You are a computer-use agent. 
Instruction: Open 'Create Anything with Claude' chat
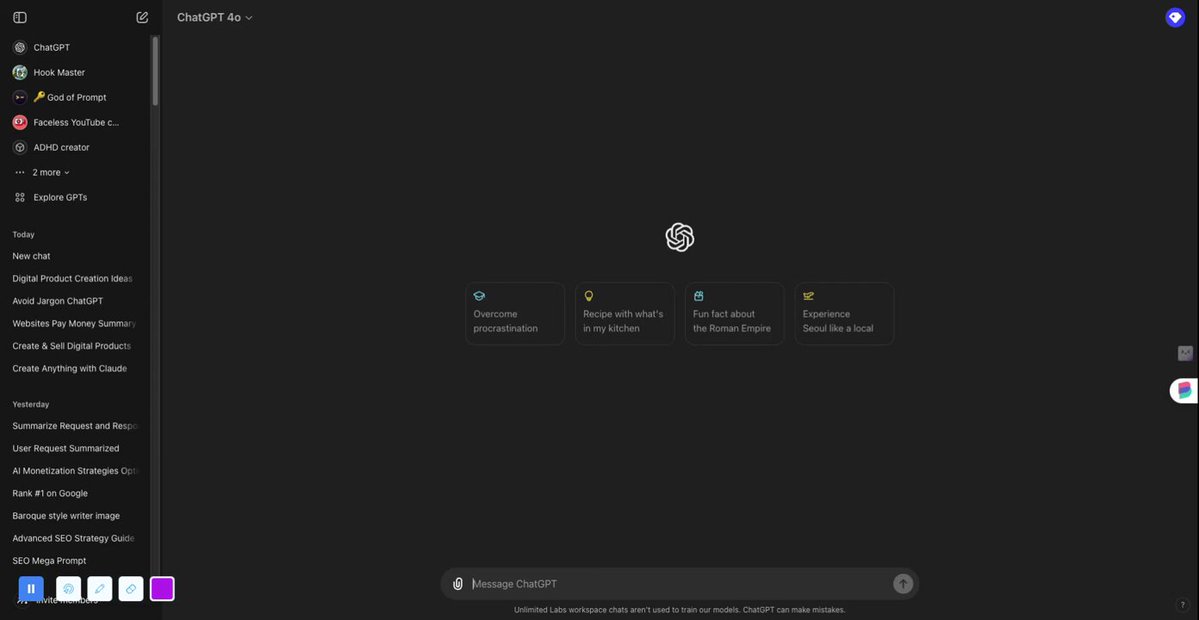point(70,368)
